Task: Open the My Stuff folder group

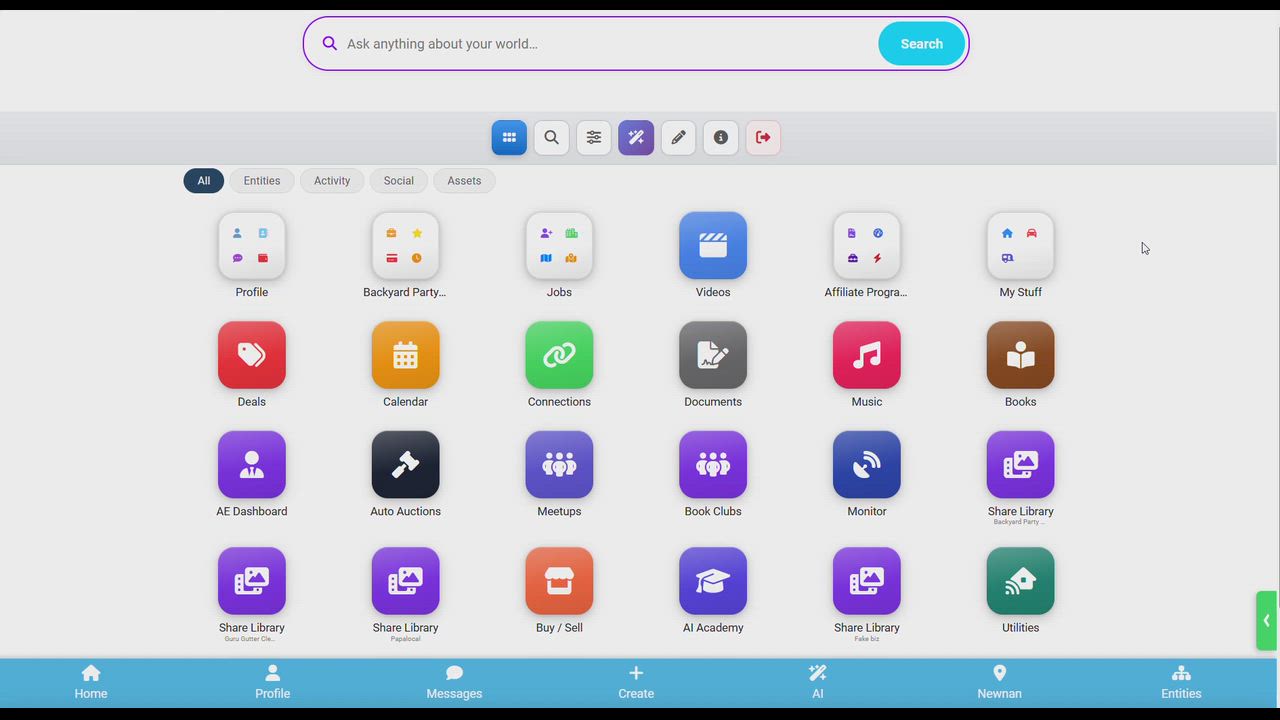Action: (1020, 246)
